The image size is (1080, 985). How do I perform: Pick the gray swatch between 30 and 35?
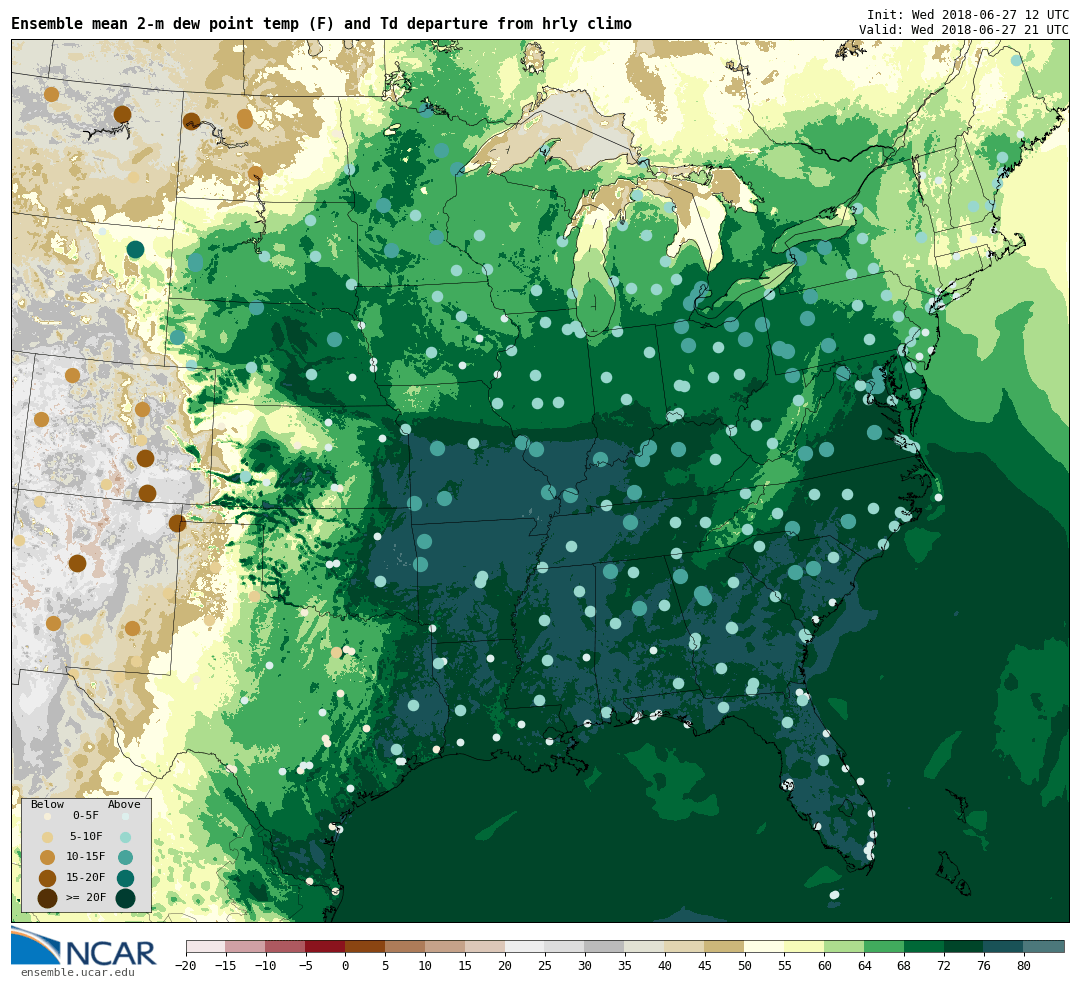pyautogui.click(x=605, y=947)
